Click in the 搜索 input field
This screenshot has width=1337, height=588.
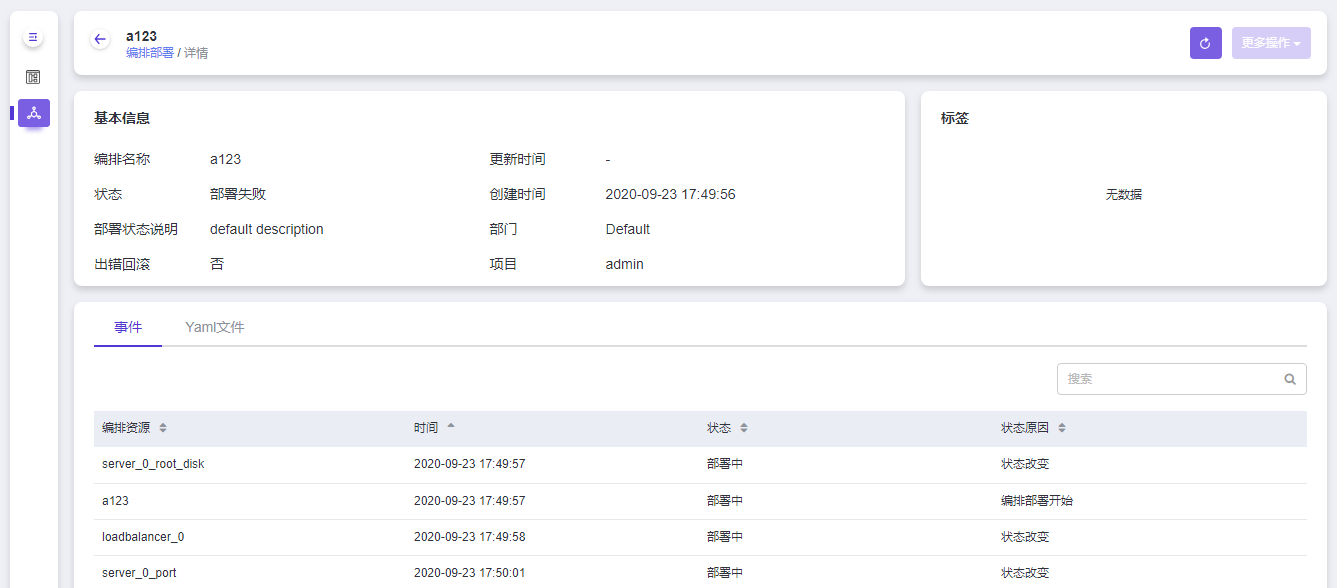click(1170, 379)
